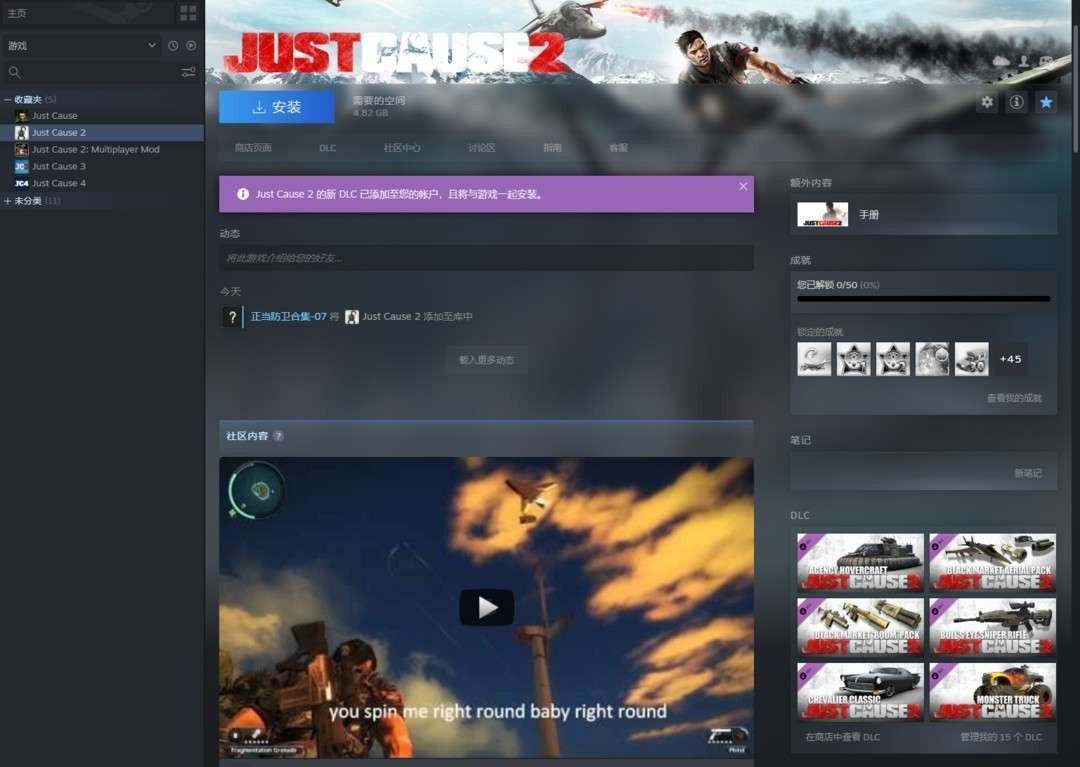Click the controller support icon on banner
The width and height of the screenshot is (1080, 767).
[x=1046, y=61]
